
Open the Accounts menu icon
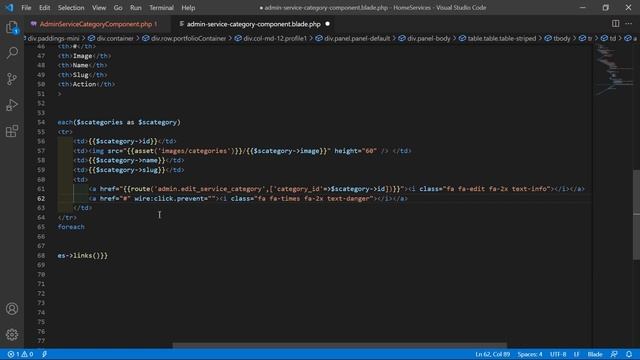12,309
